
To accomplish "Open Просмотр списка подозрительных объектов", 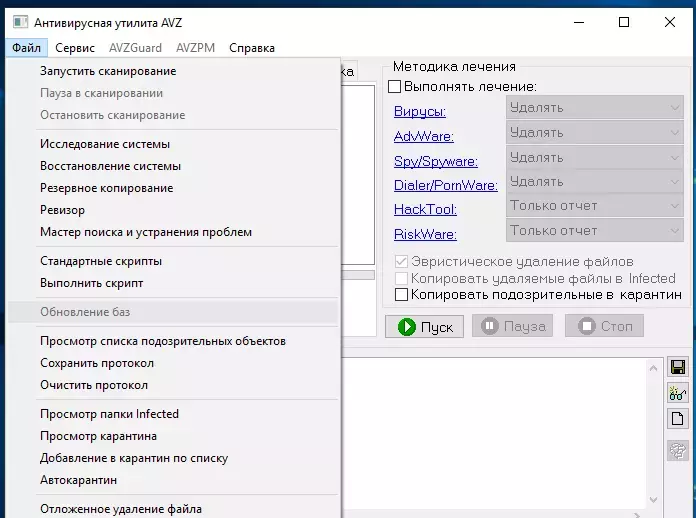I will point(173,341).
